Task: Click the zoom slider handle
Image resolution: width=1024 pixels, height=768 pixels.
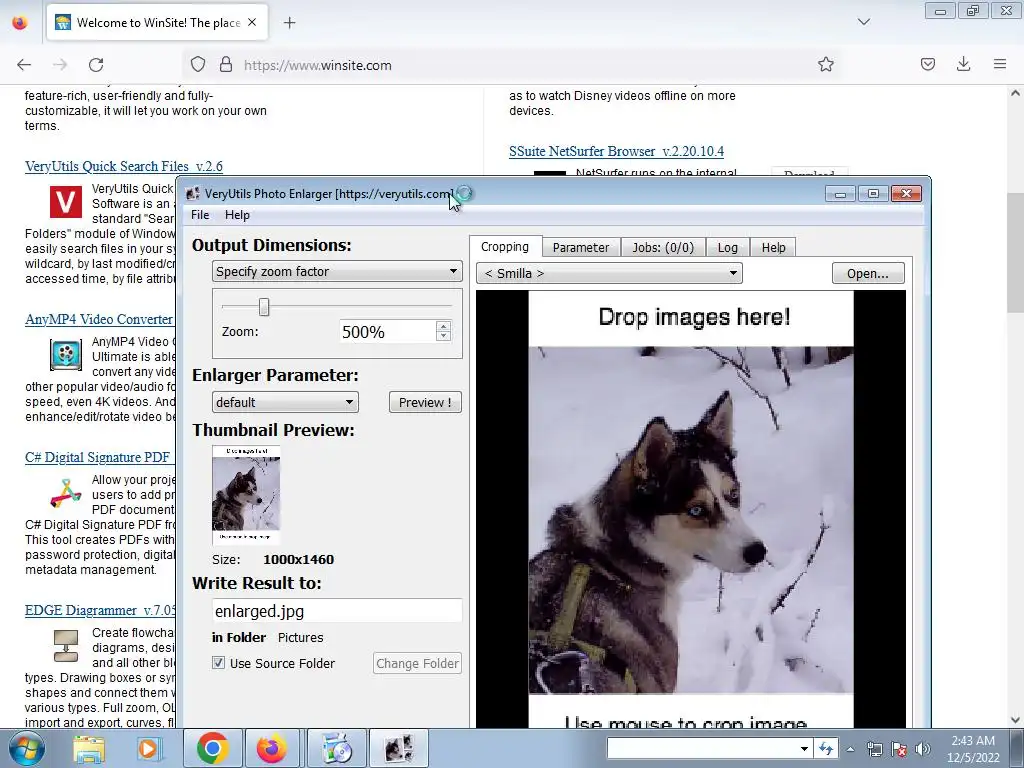Action: [264, 306]
